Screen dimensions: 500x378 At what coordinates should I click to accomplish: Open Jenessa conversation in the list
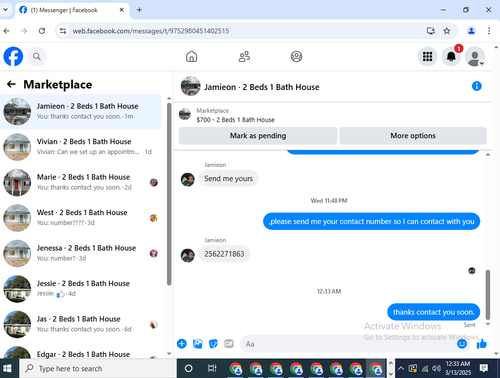coord(81,253)
